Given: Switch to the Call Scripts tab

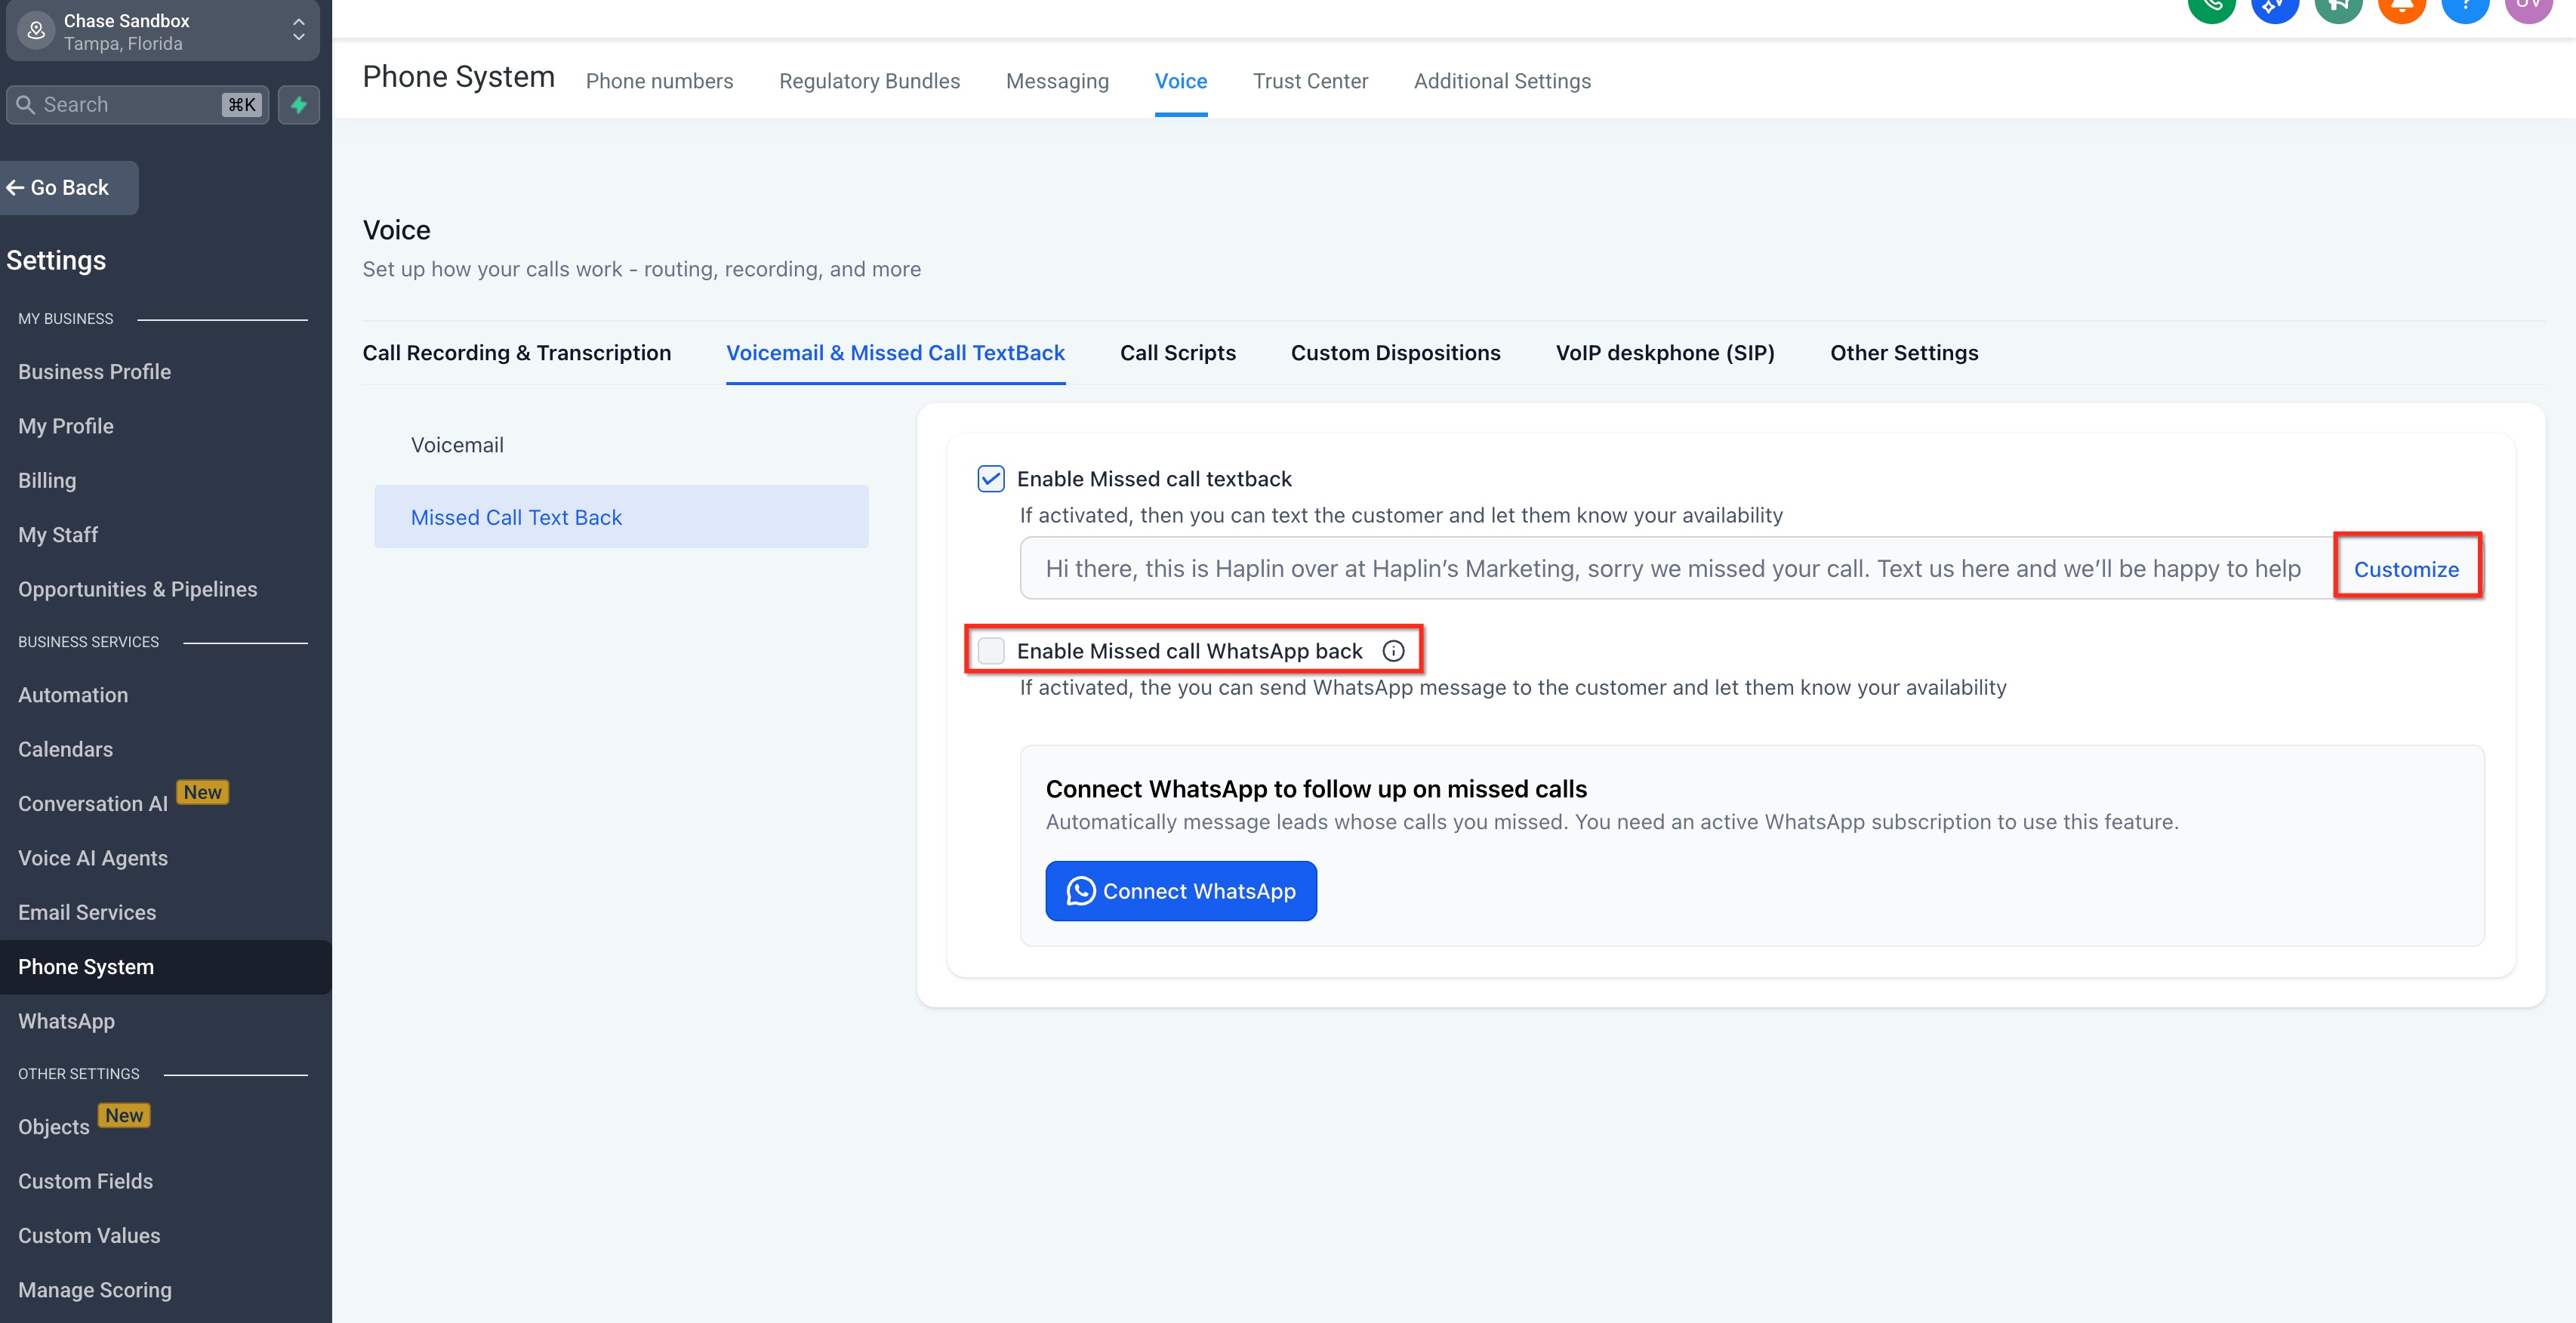Looking at the screenshot, I should 1177,353.
